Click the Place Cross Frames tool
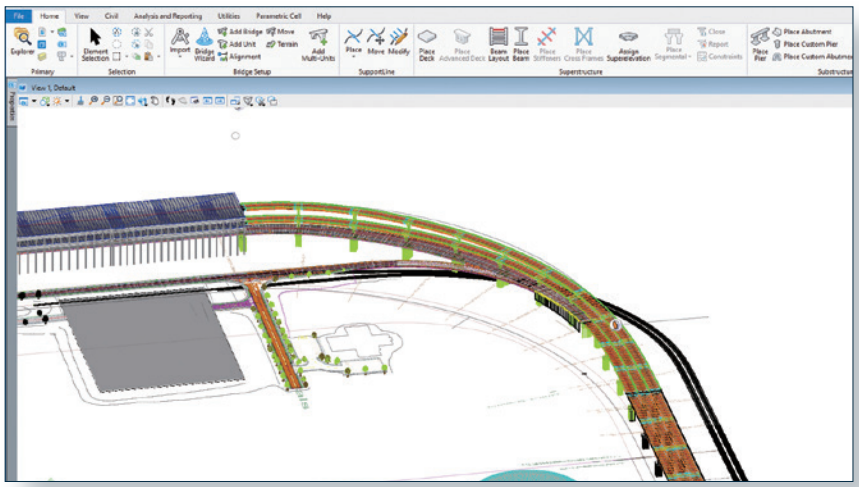The image size is (859, 487). point(583,44)
